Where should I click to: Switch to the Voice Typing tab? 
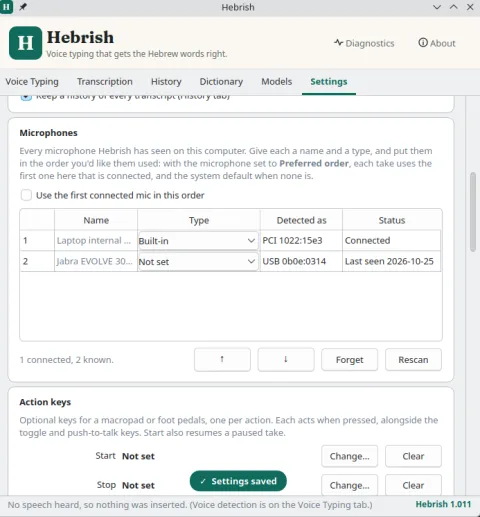(32, 82)
